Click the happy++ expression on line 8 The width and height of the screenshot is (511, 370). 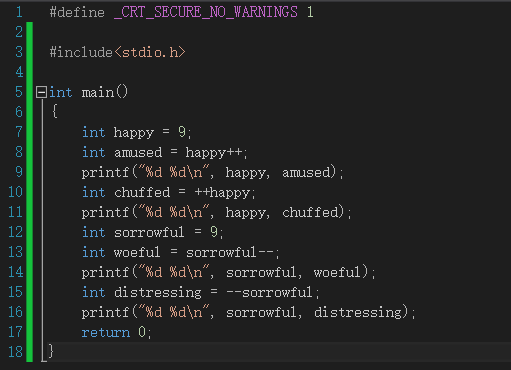click(x=214, y=153)
